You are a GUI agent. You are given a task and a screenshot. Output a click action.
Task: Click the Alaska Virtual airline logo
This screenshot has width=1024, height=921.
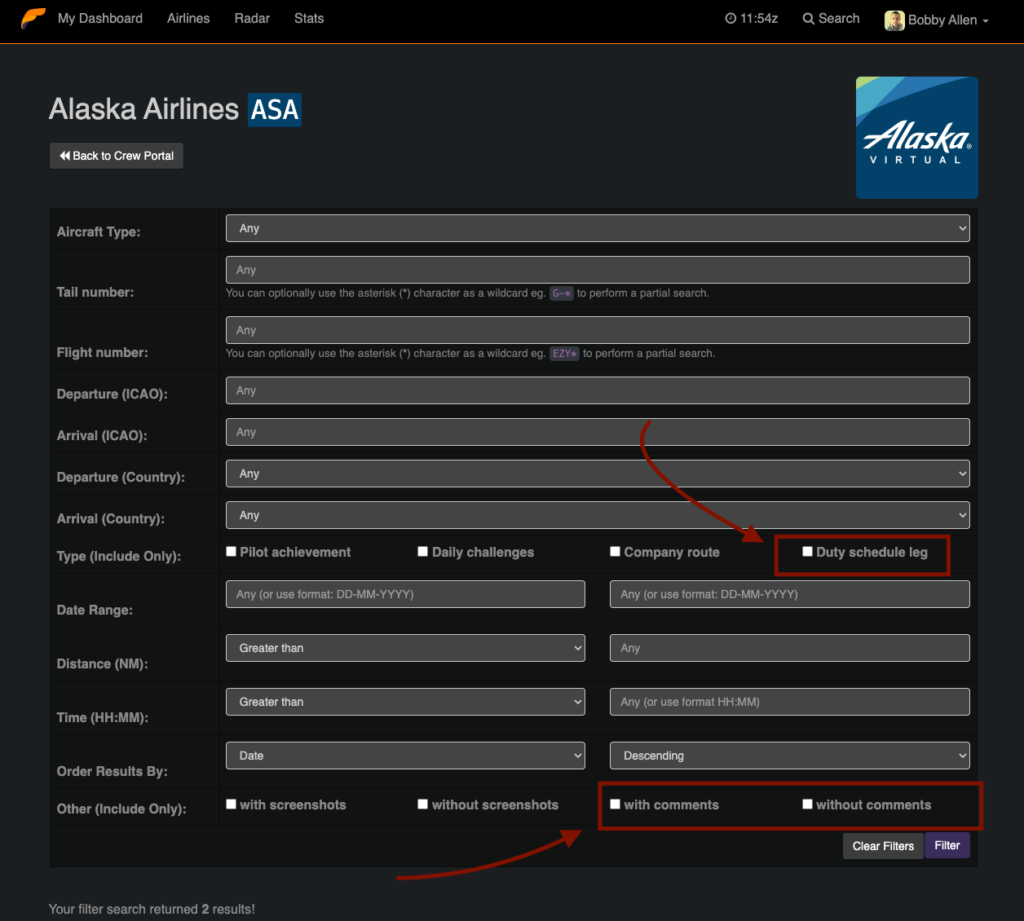tap(917, 138)
